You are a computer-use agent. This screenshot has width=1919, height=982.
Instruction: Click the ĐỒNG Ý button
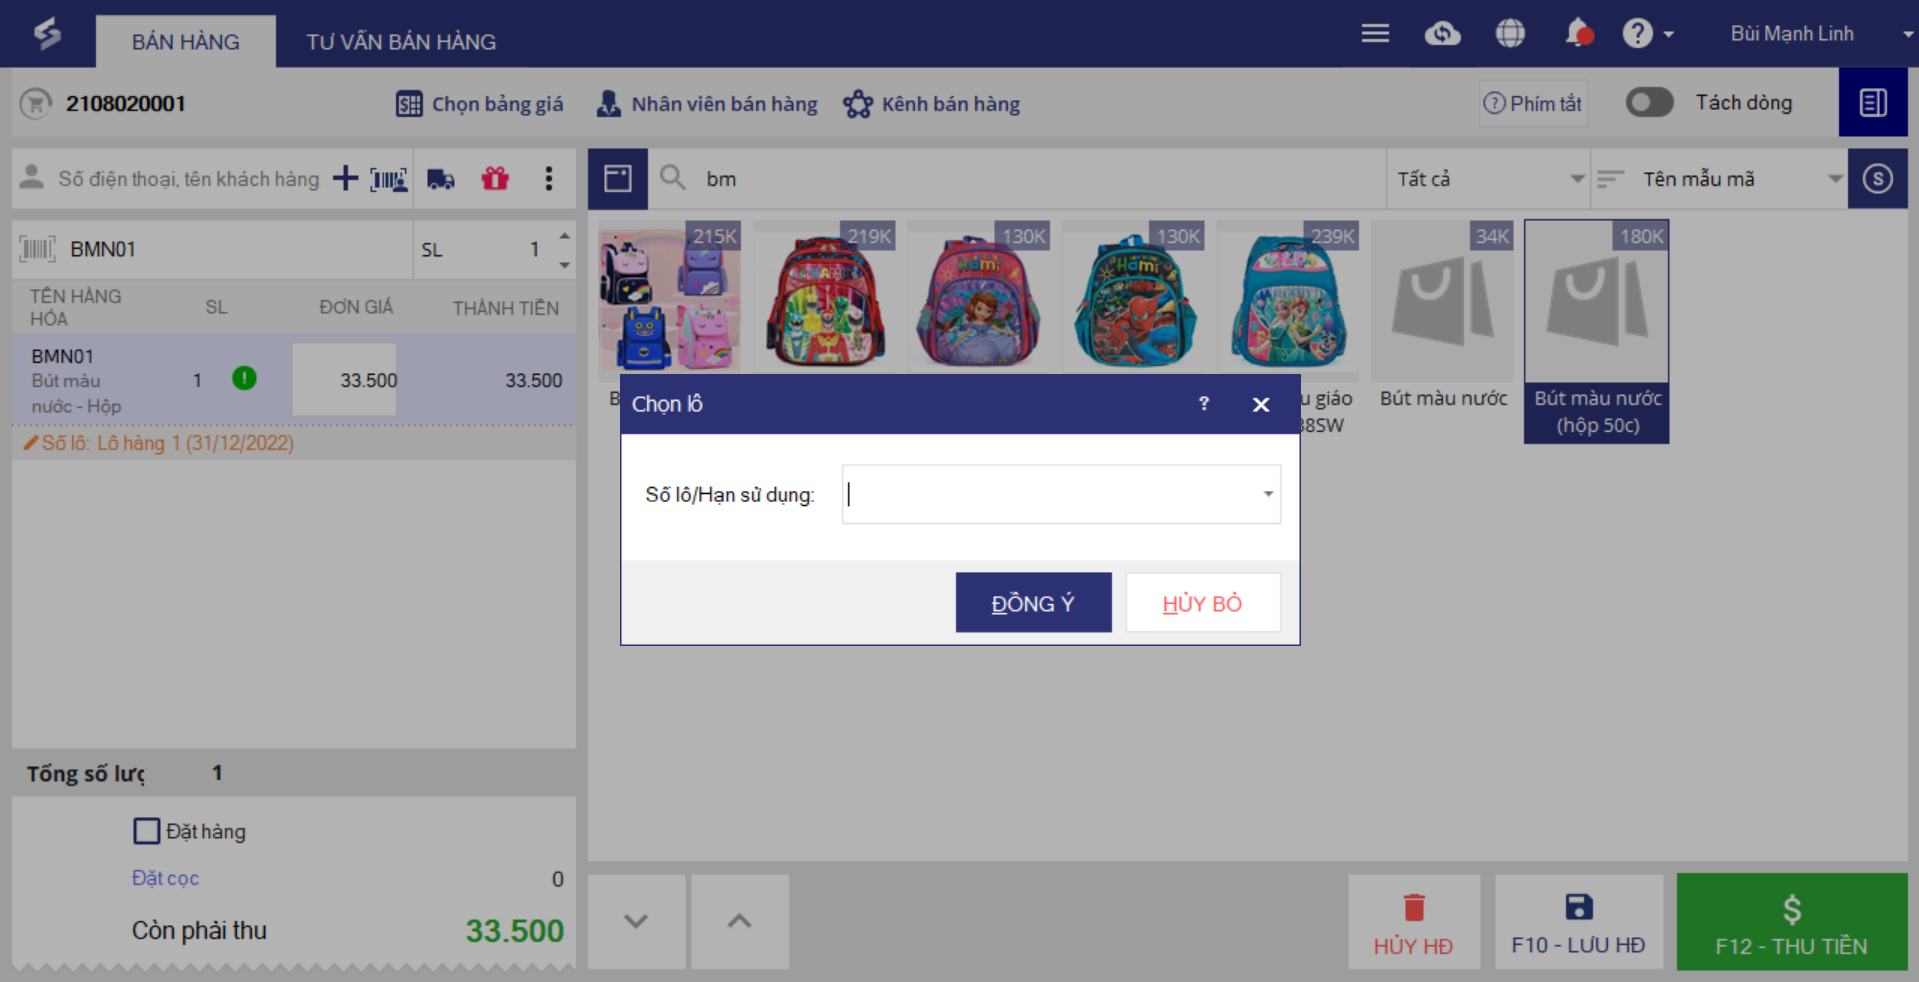tap(1033, 603)
